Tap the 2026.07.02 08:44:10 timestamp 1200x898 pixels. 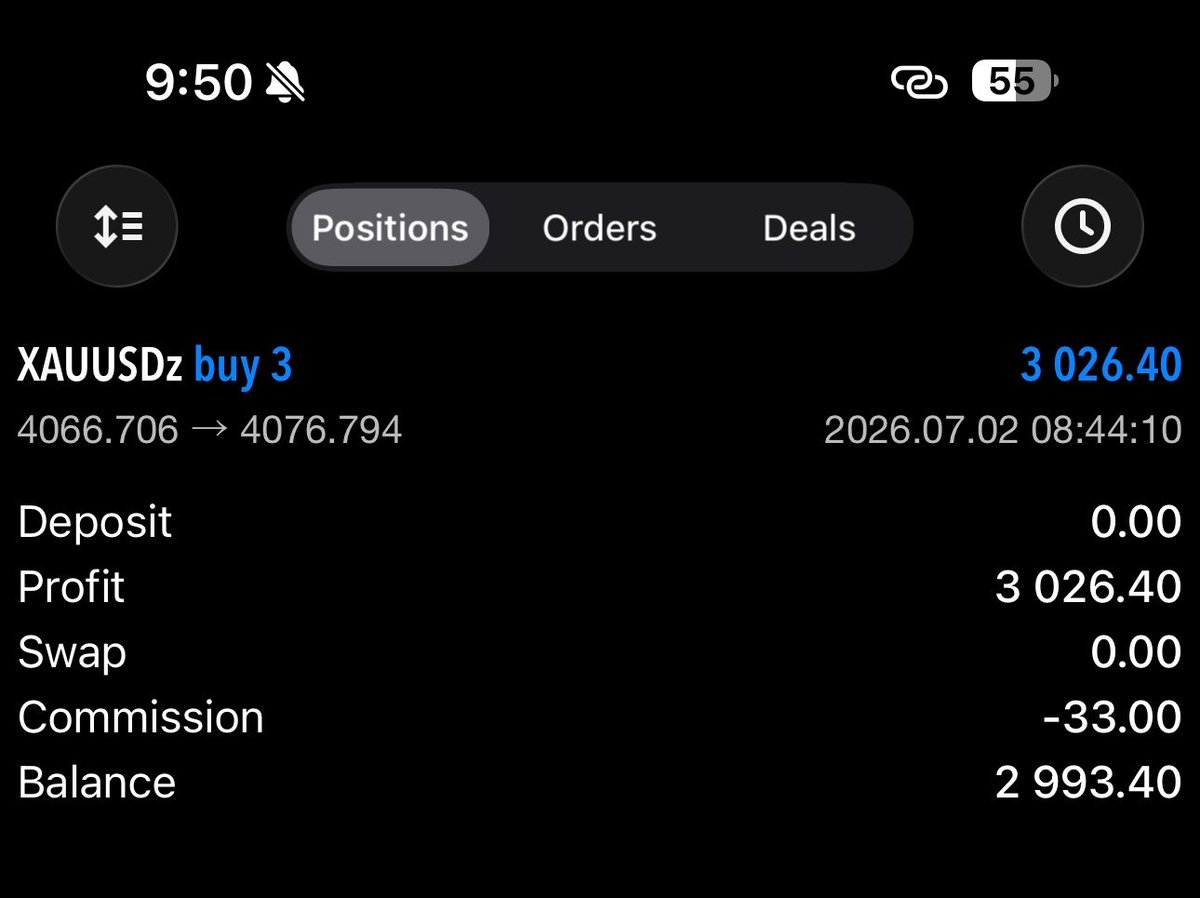pyautogui.click(x=1003, y=430)
